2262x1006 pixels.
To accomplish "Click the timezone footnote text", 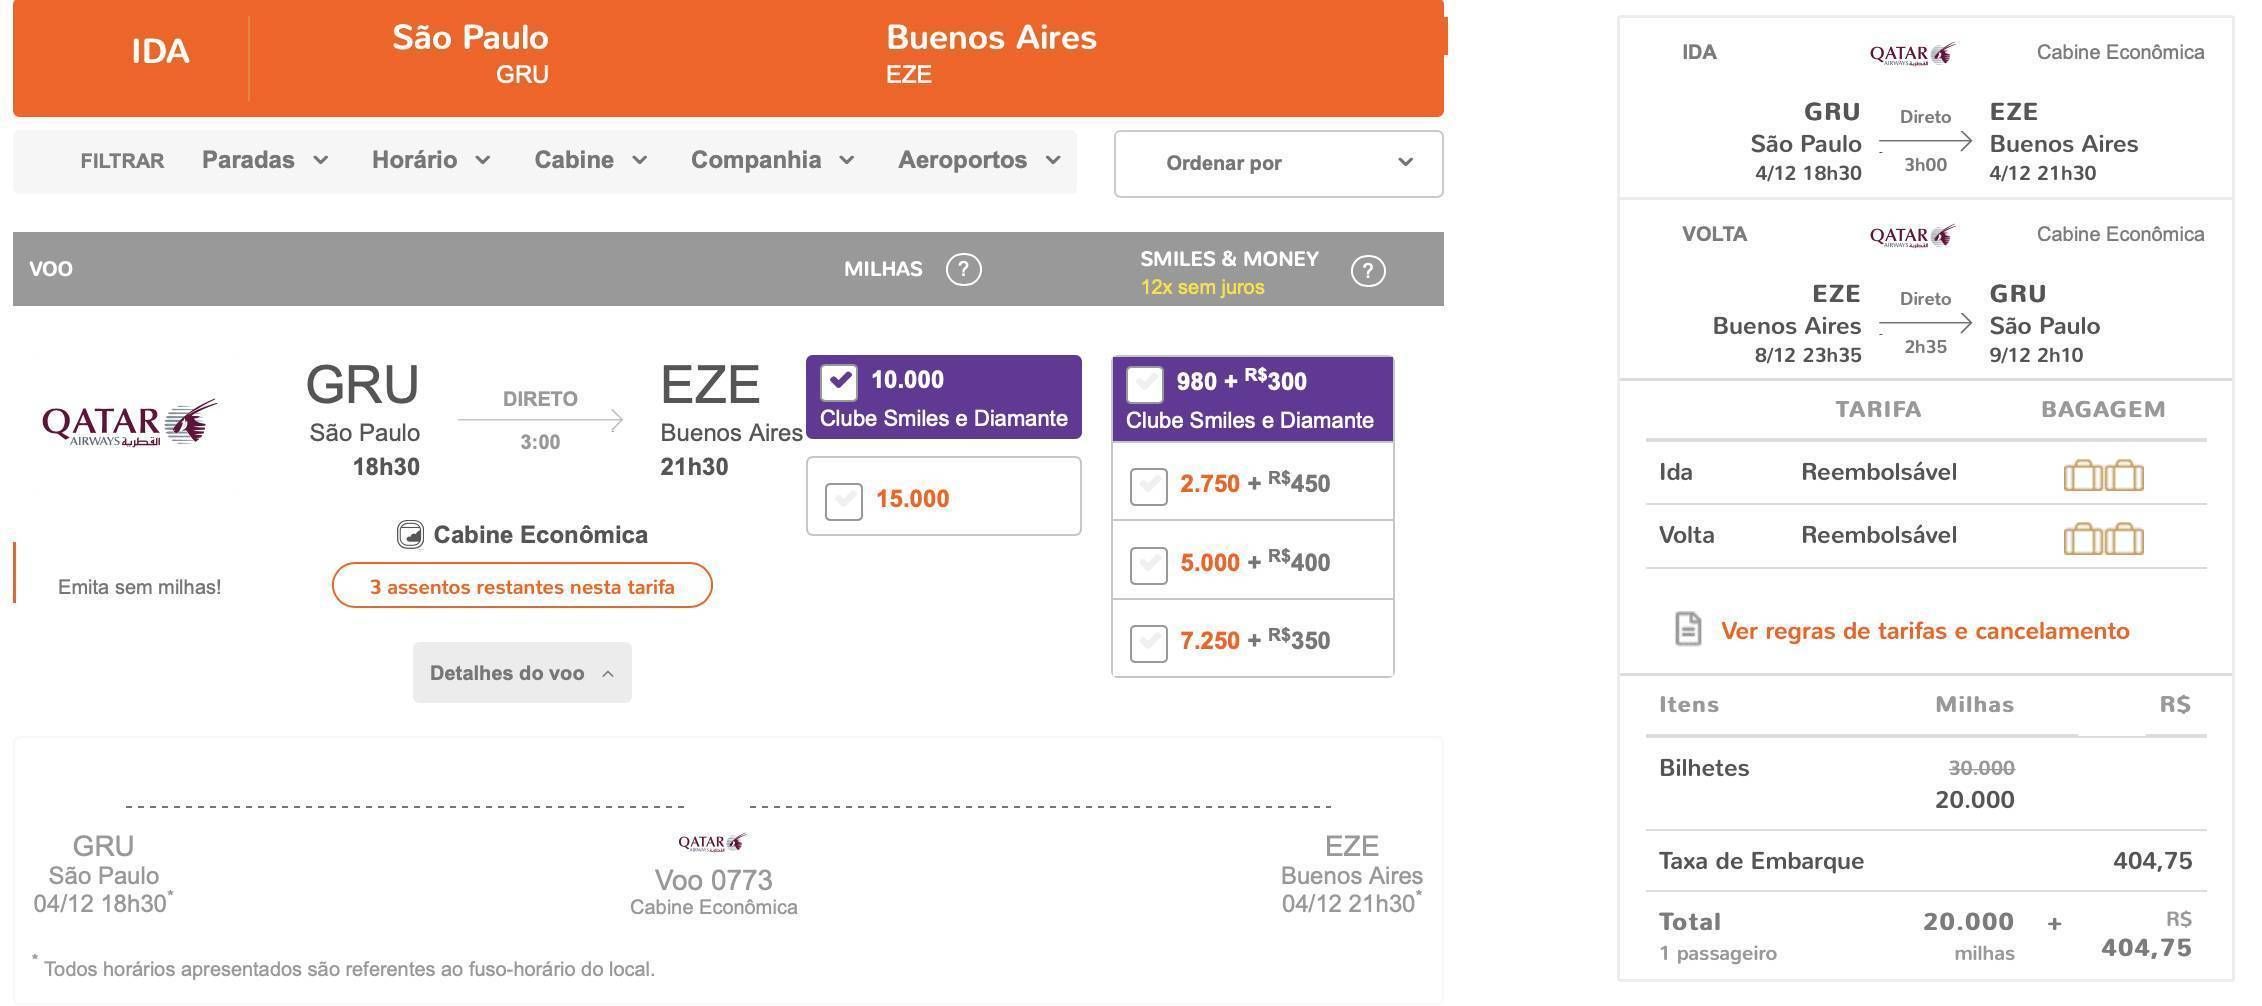I will (344, 968).
